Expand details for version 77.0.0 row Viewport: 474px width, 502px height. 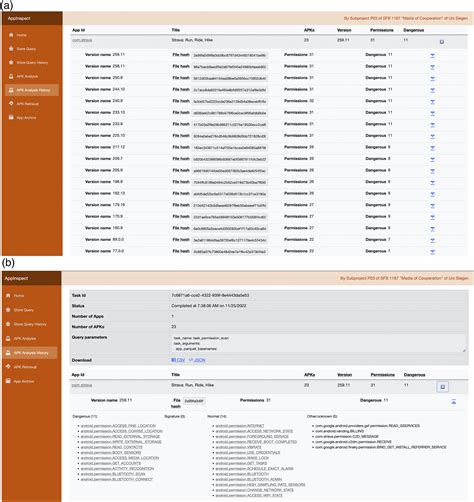(x=432, y=252)
